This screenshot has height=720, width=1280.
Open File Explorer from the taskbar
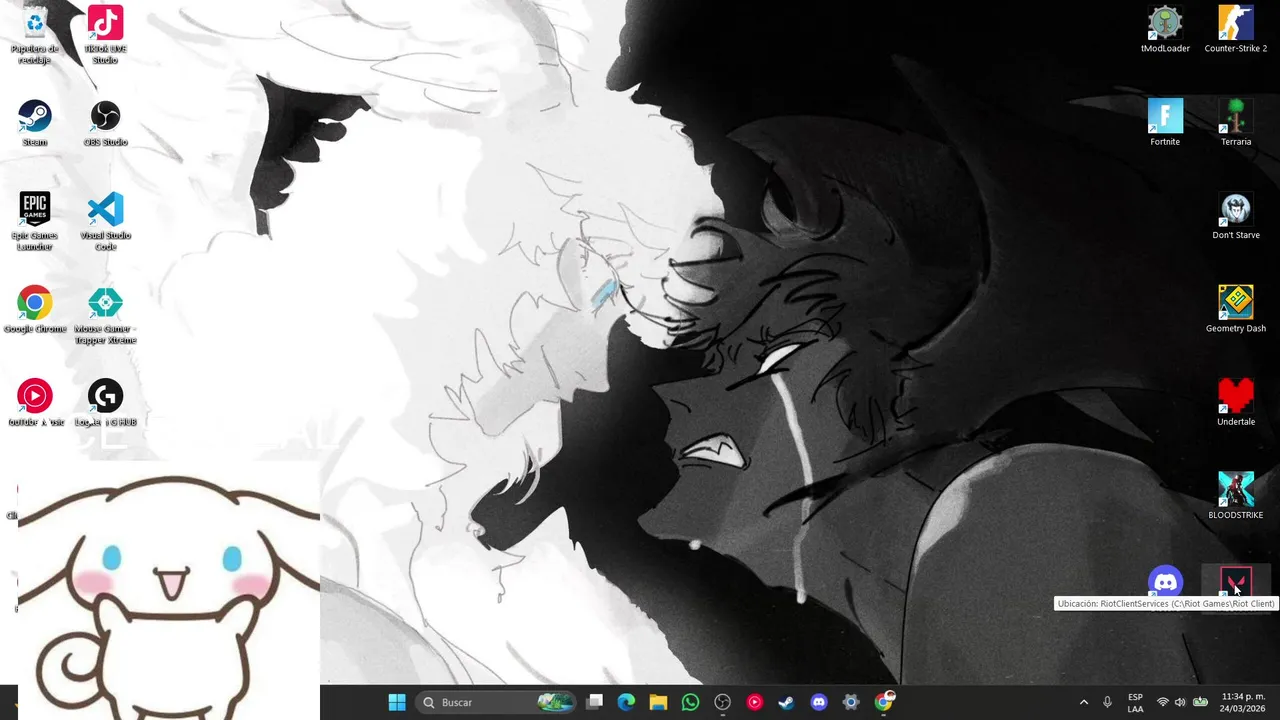658,702
